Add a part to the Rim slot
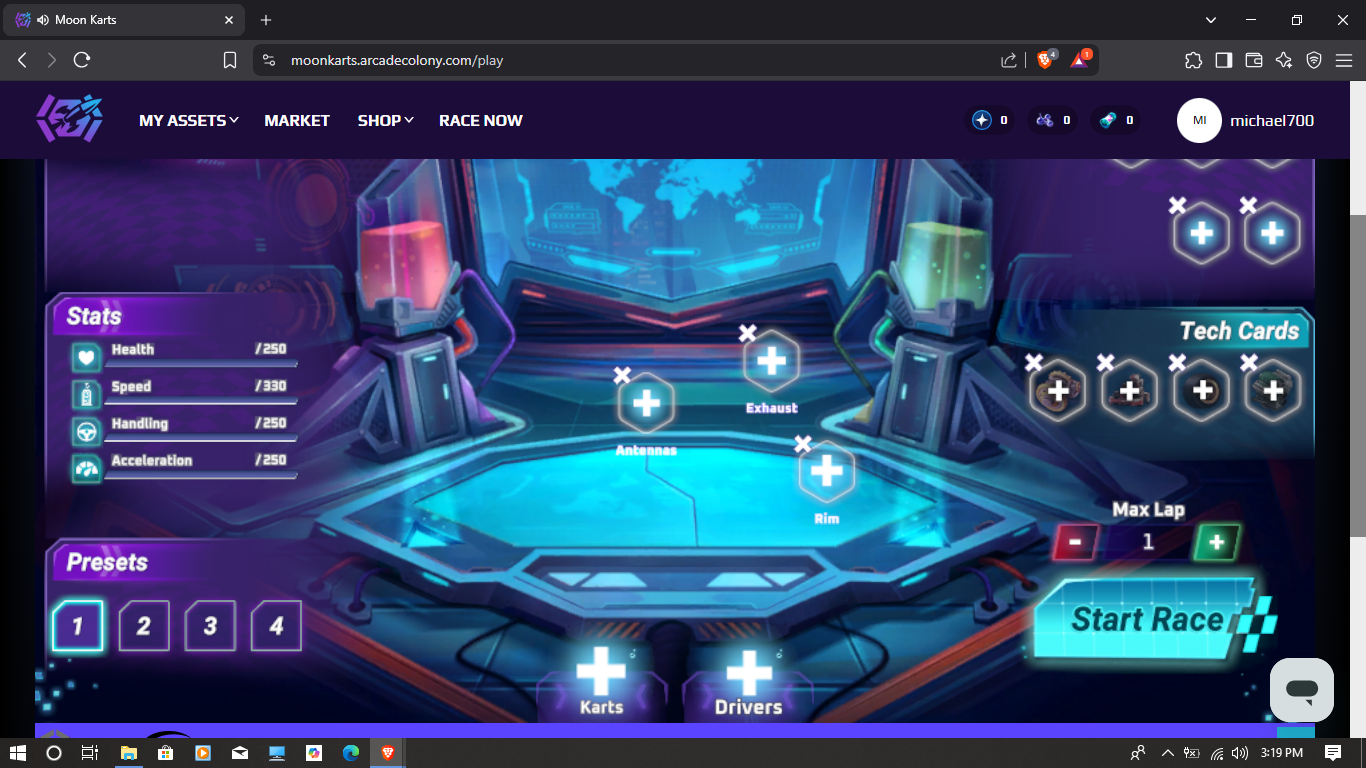 click(826, 471)
